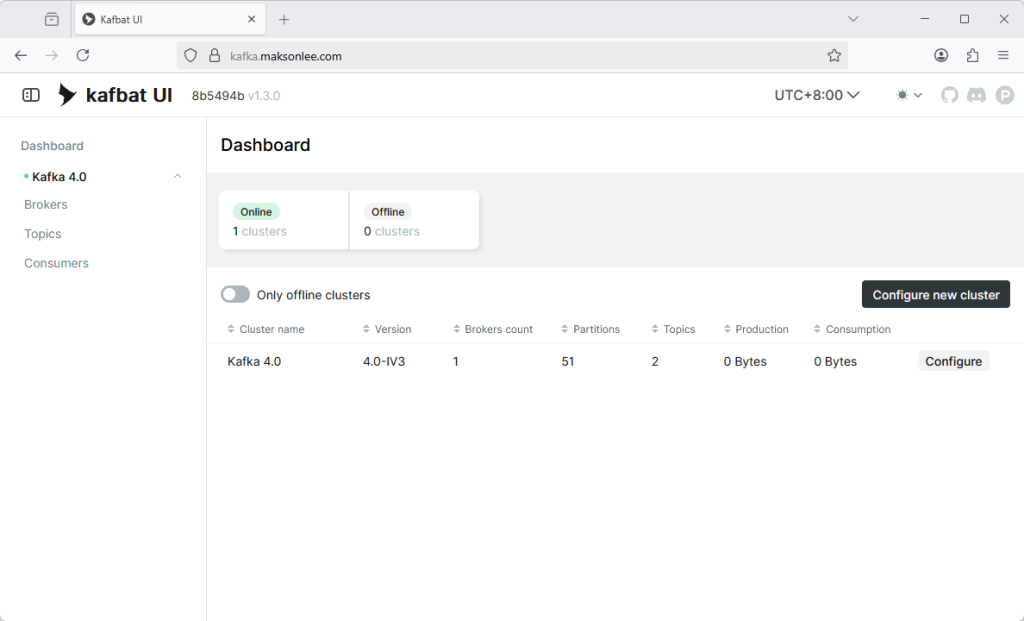Open Brokers in the sidebar
1024x621 pixels.
(x=46, y=204)
